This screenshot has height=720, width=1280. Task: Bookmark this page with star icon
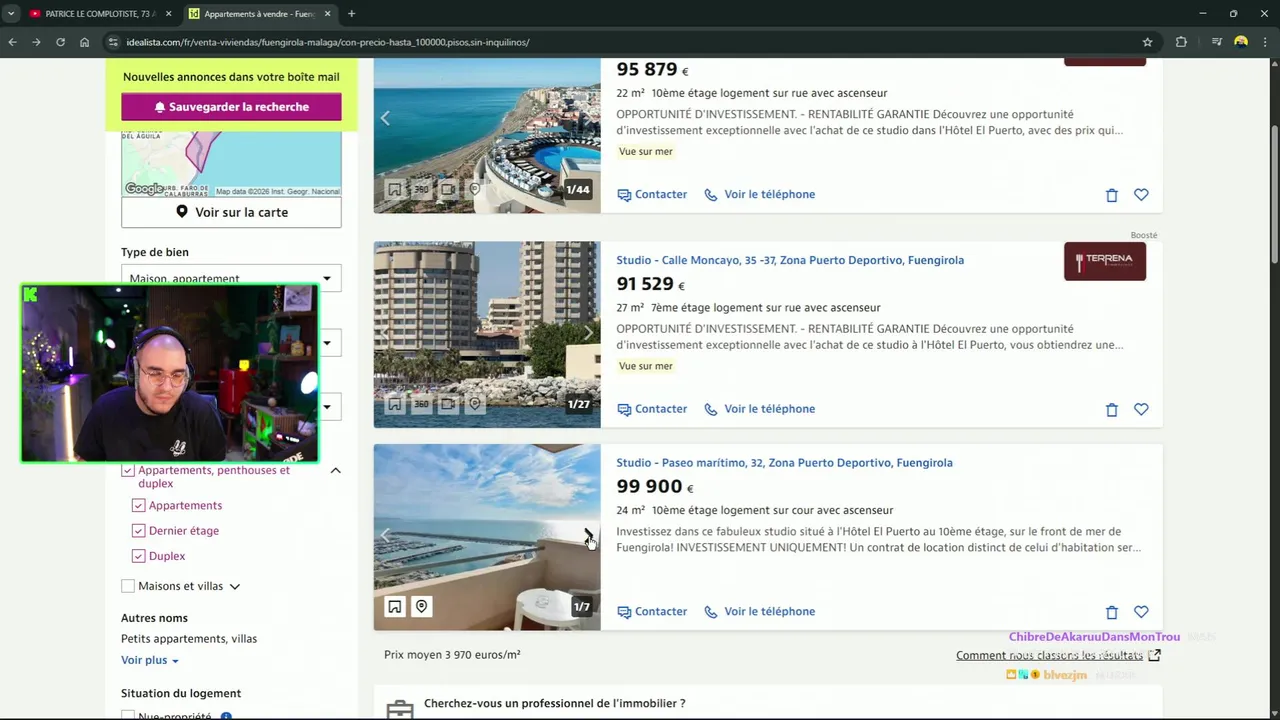coord(1147,42)
